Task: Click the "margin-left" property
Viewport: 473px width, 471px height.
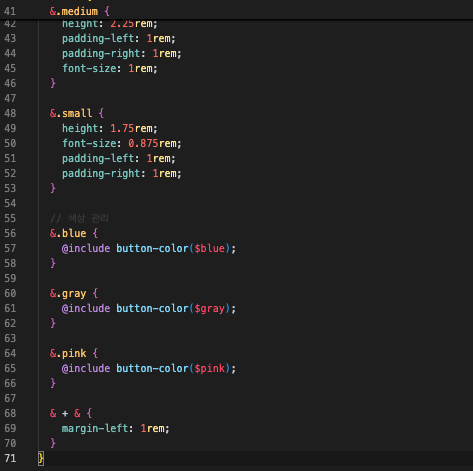Action: pyautogui.click(x=95, y=429)
